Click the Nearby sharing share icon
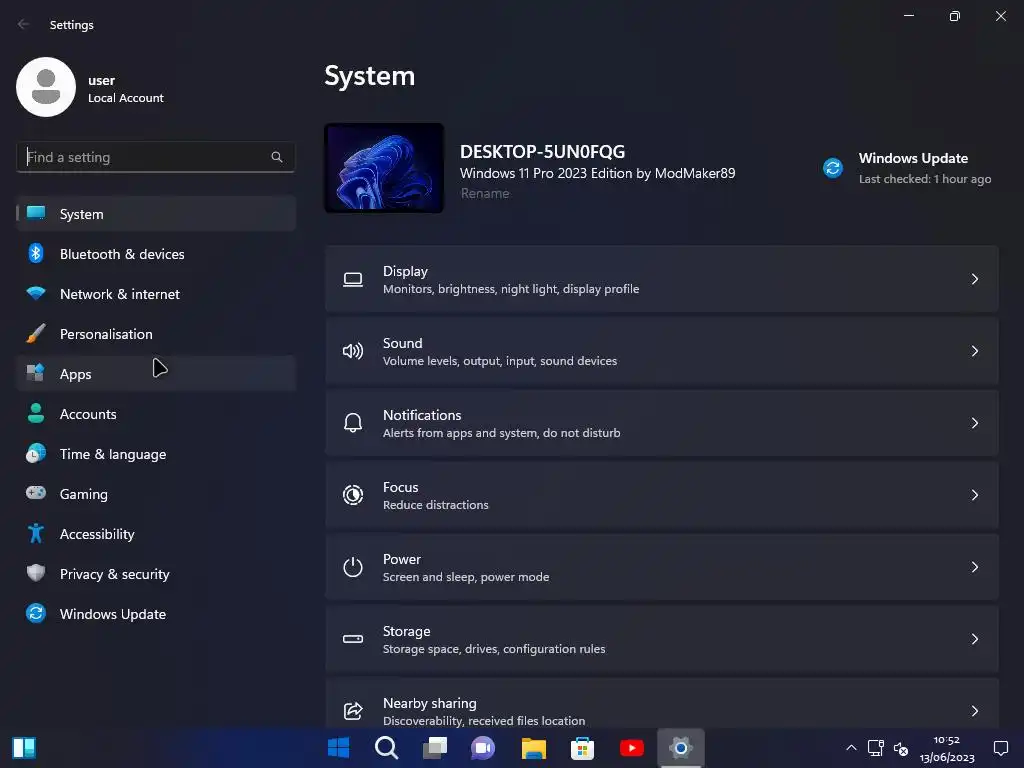Viewport: 1024px width, 768px height. (x=353, y=711)
